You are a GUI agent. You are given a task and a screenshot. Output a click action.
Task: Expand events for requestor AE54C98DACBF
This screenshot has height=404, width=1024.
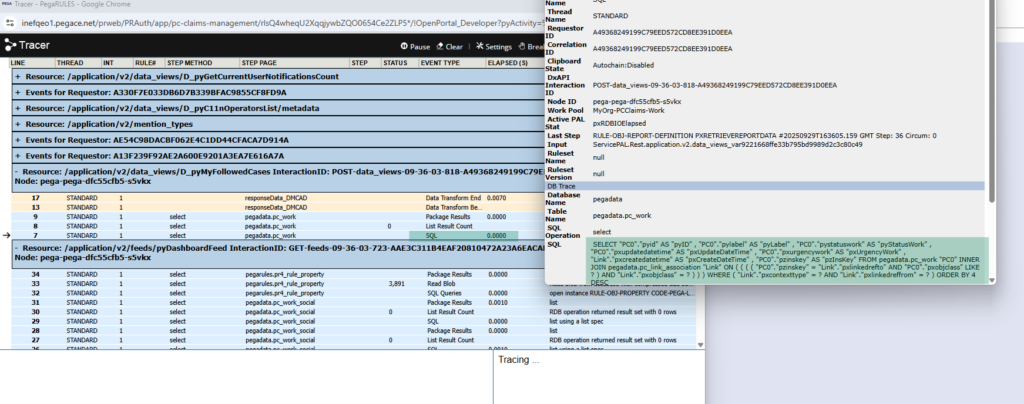(18, 140)
